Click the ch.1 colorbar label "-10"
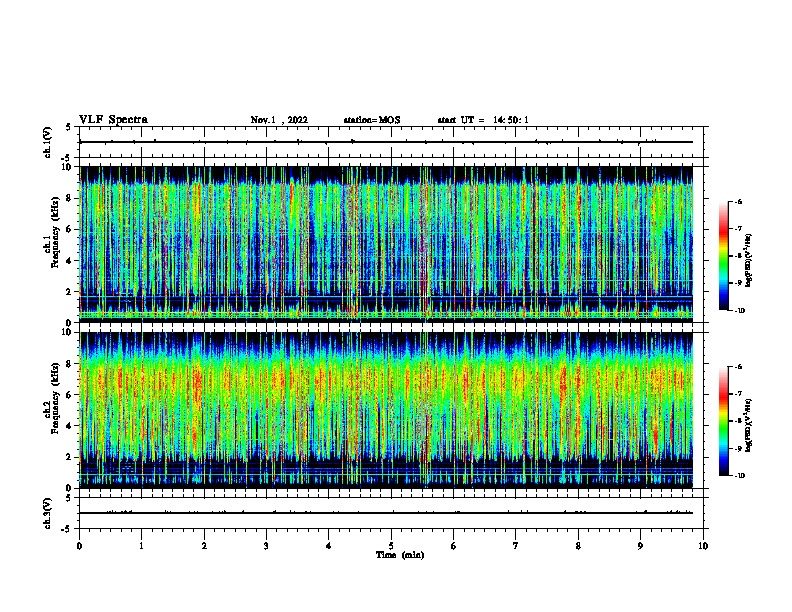The height and width of the screenshot is (612, 792). click(x=739, y=311)
